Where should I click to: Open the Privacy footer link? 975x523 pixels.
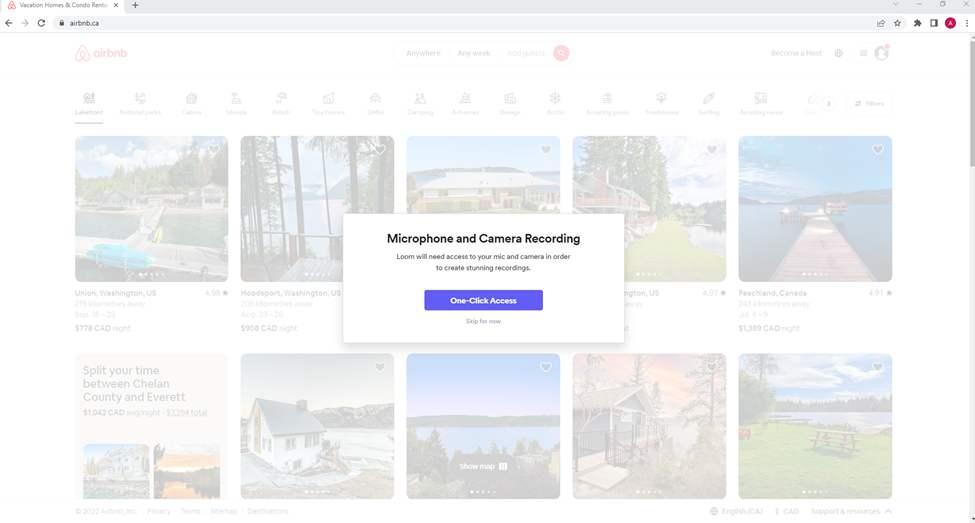click(159, 511)
